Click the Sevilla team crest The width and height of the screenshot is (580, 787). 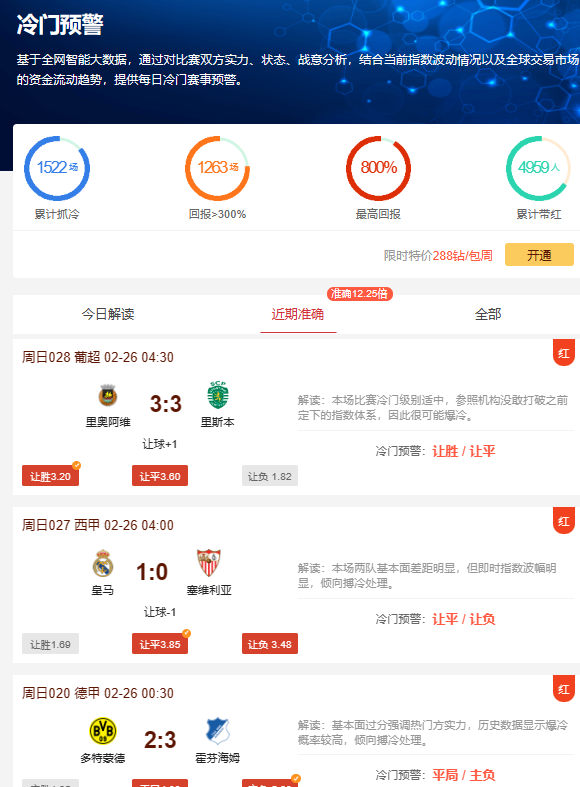point(209,563)
